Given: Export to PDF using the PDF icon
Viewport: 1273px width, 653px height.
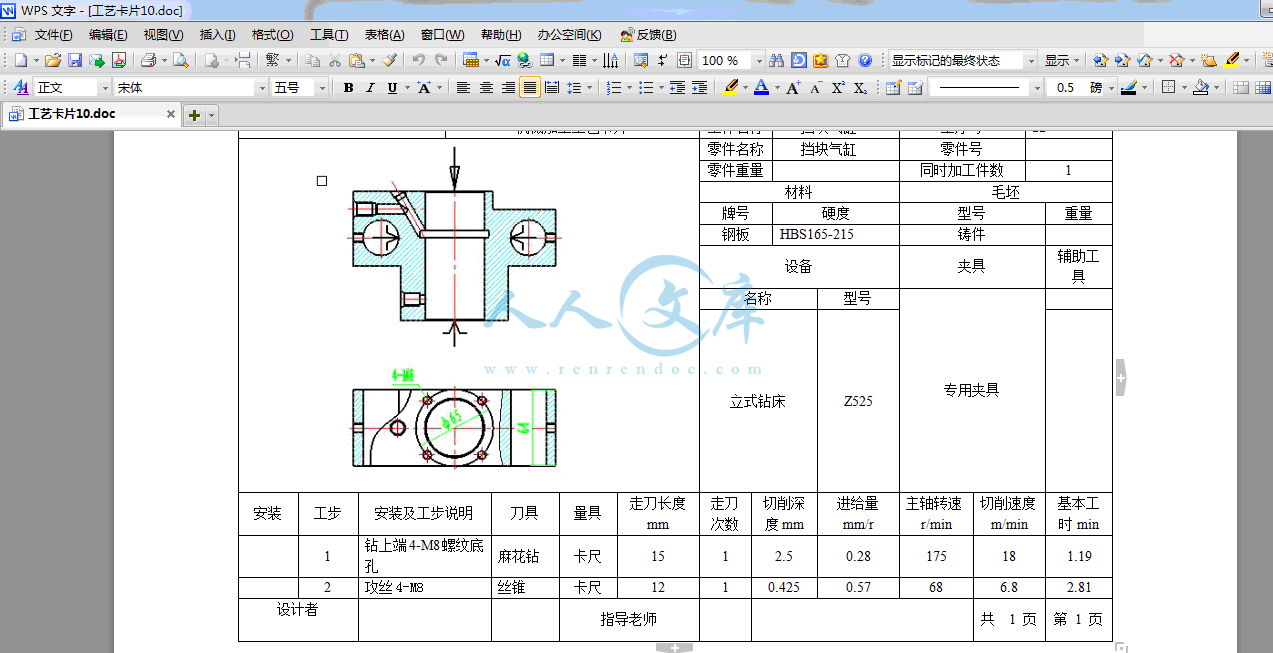Looking at the screenshot, I should [119, 60].
